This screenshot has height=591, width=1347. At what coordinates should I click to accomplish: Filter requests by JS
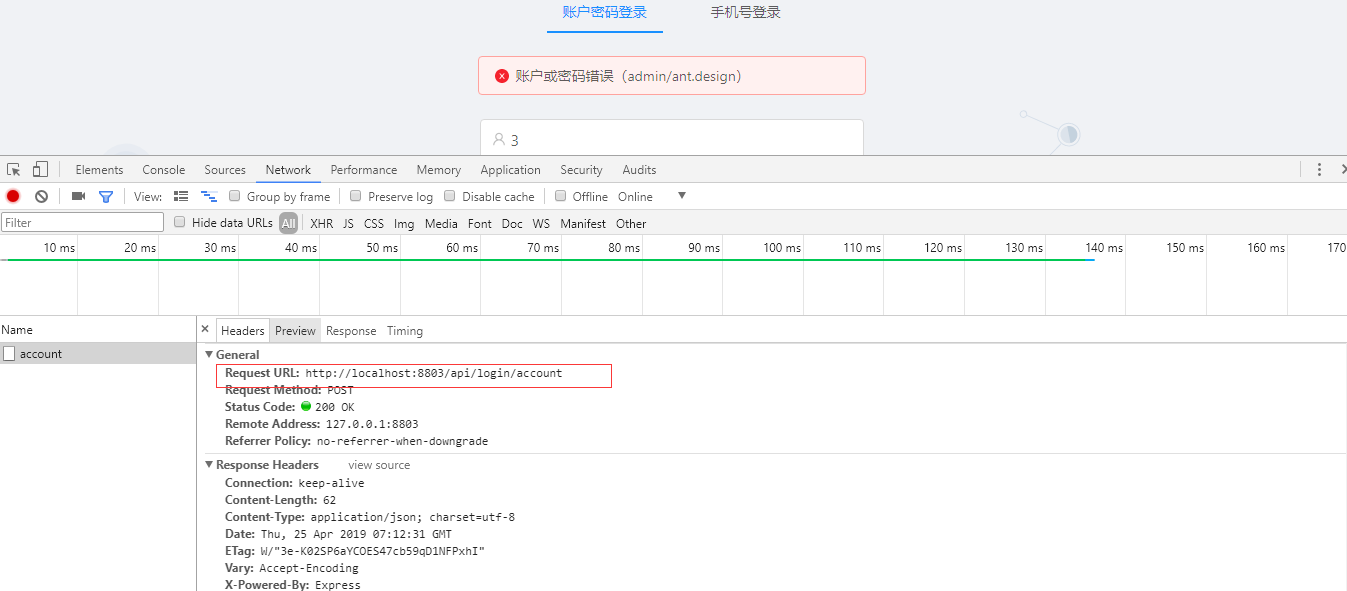(x=348, y=223)
